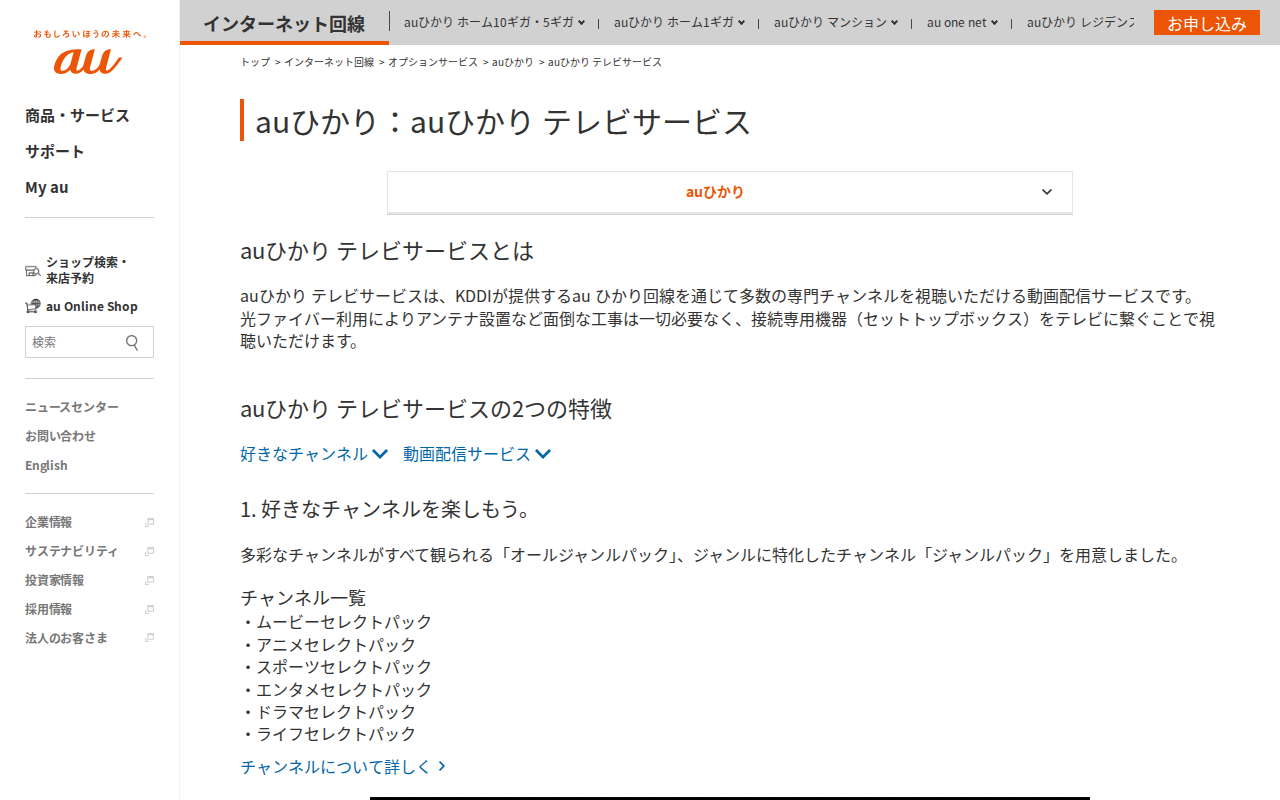The image size is (1280, 800).
Task: Jump to 動画配信サービス section
Action: (x=477, y=454)
